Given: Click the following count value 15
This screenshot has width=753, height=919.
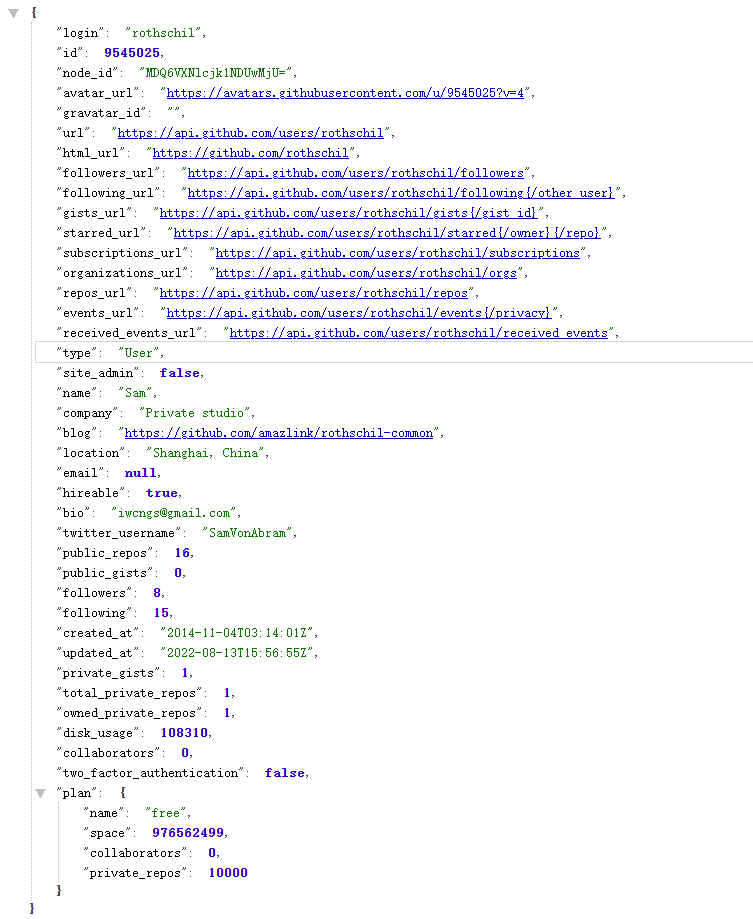Looking at the screenshot, I should (161, 612).
